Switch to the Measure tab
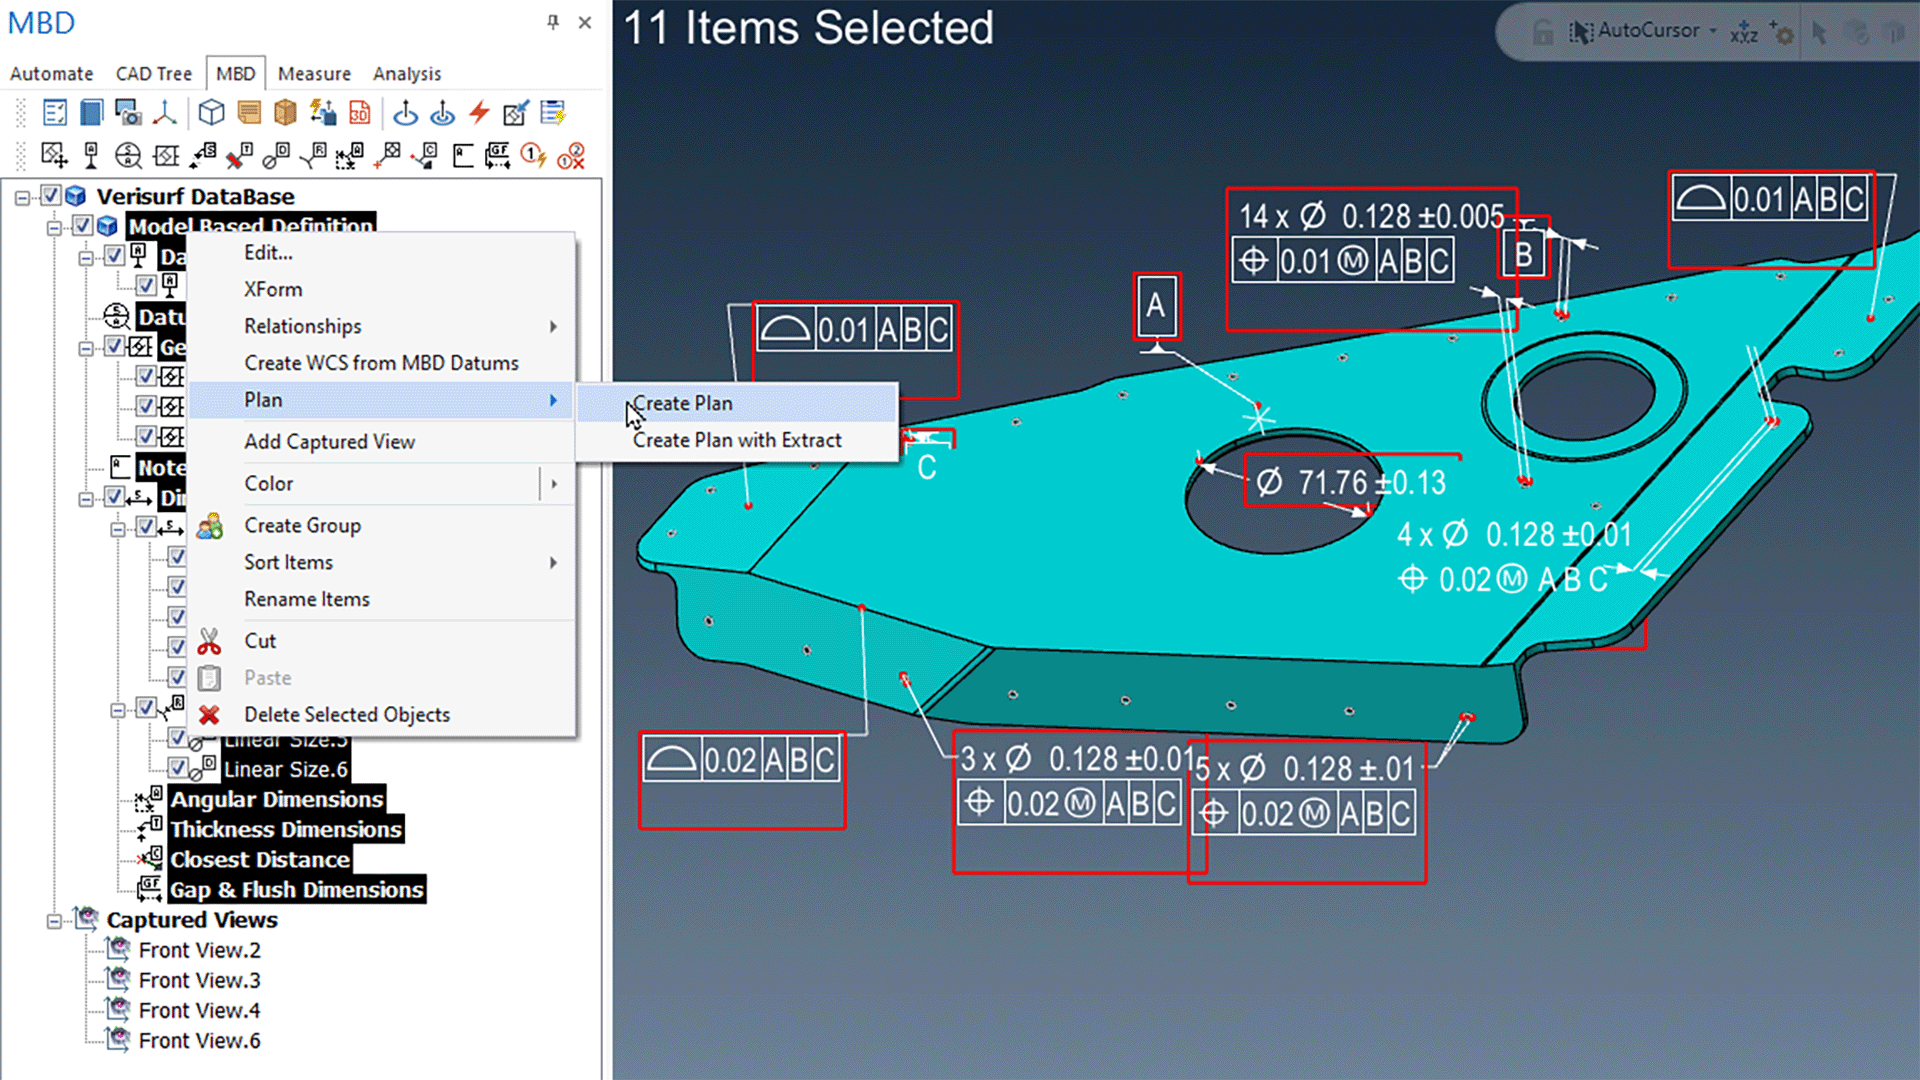Viewport: 1920px width, 1080px height. (x=314, y=74)
